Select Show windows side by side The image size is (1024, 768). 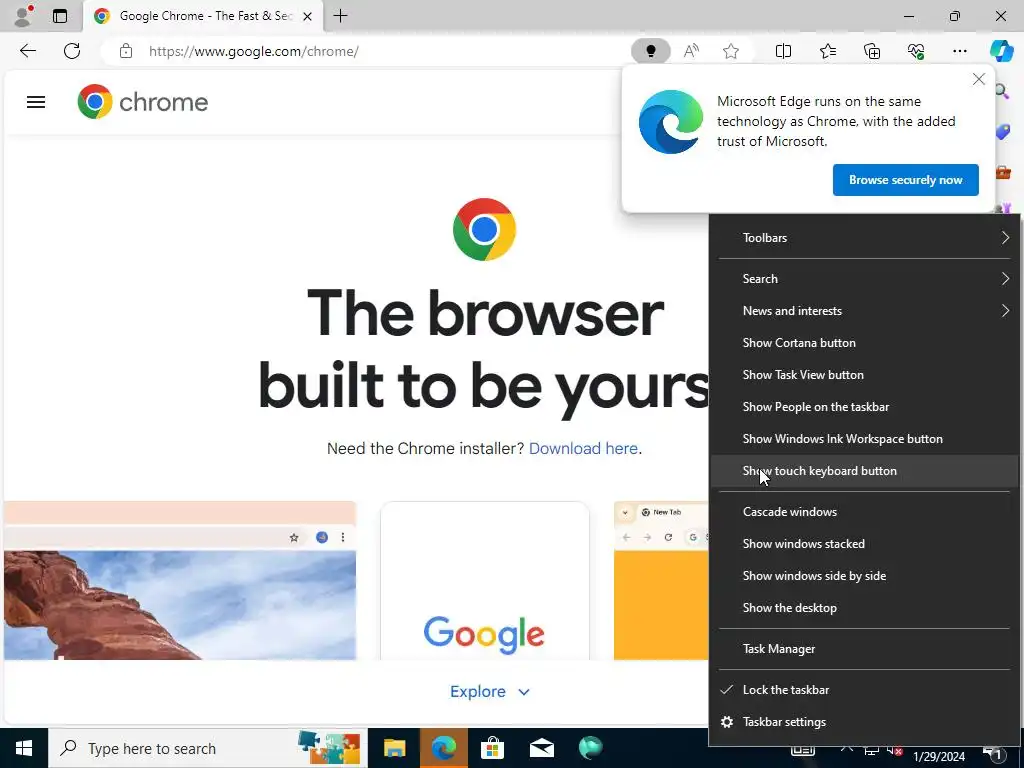pos(865,576)
